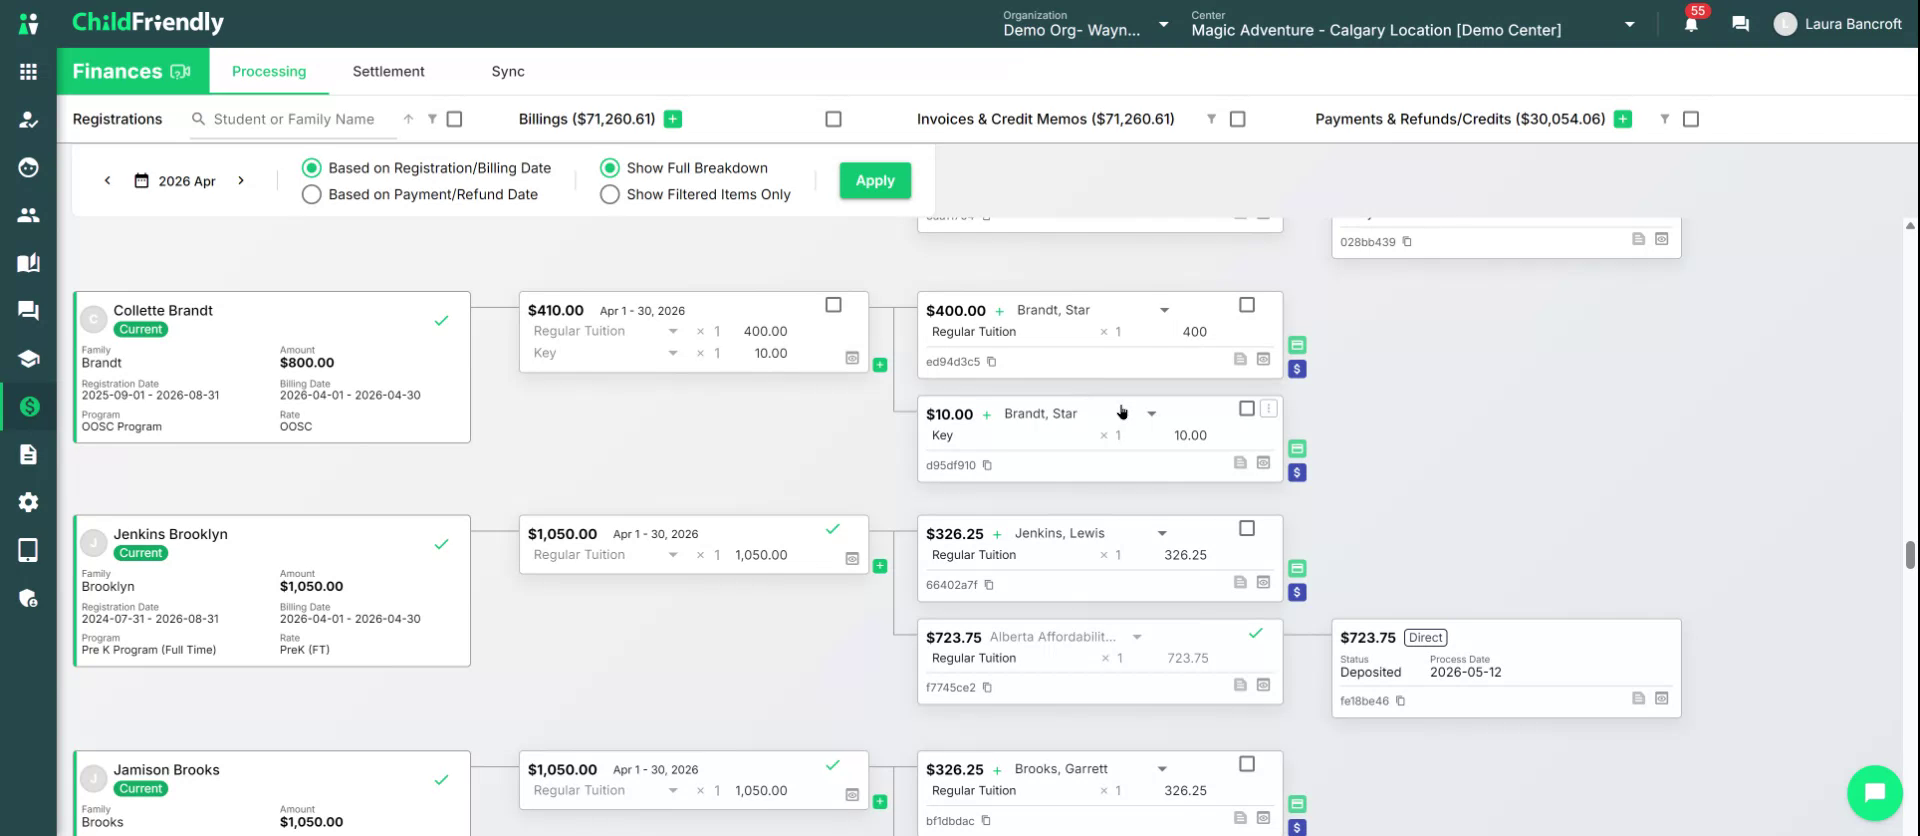Image resolution: width=1920 pixels, height=836 pixels.
Task: Open payer dropdown on $400.00 Brandt invoice
Action: [x=1164, y=310]
